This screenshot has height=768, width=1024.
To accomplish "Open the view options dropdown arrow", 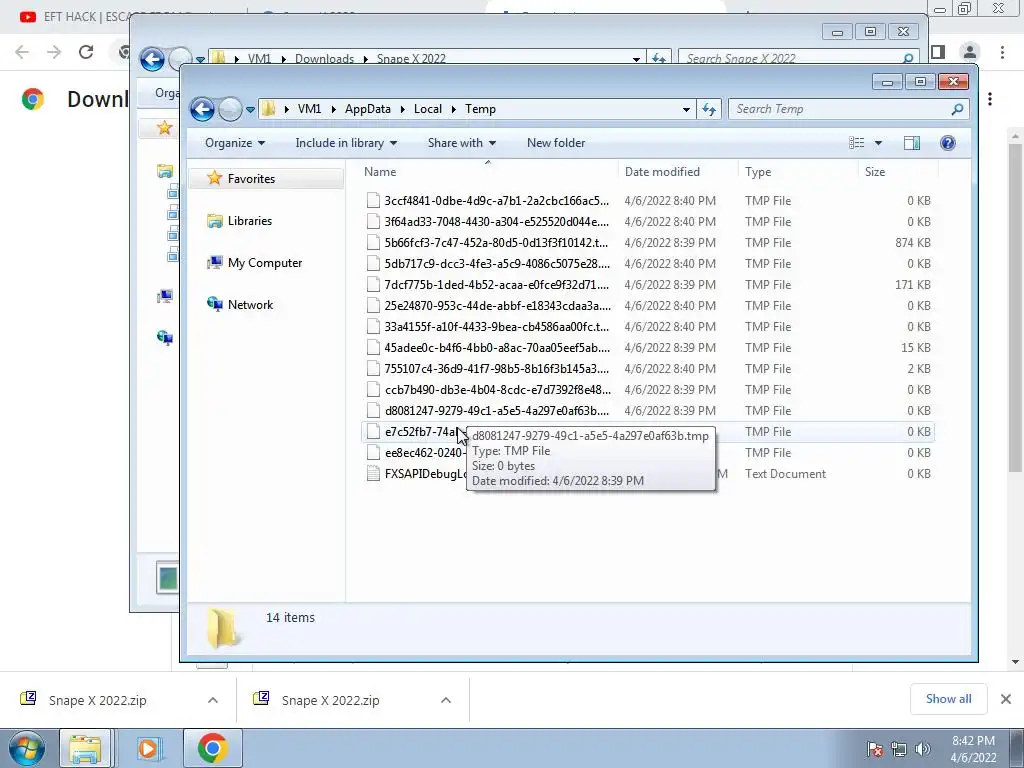I will [878, 143].
